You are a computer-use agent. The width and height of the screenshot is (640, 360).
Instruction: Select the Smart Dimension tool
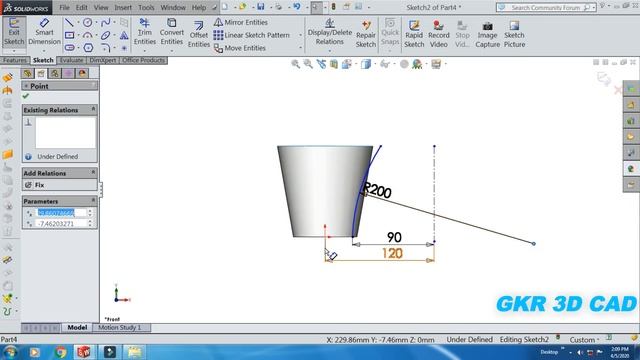coord(44,32)
